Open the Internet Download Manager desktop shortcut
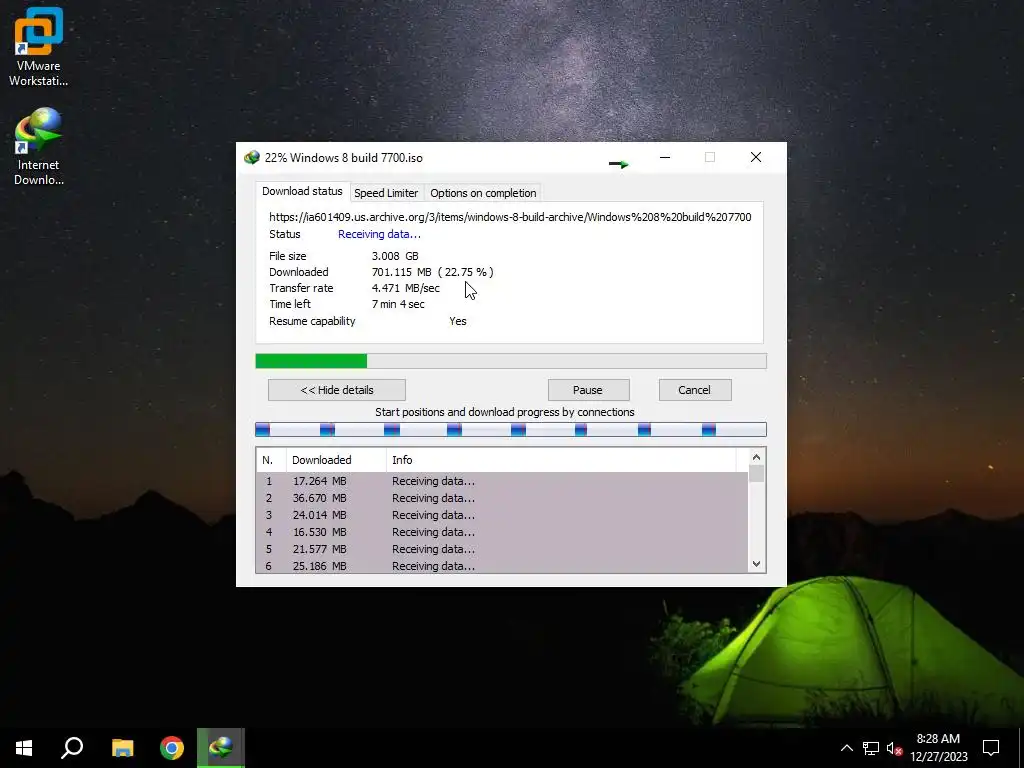1024x768 pixels. [x=39, y=146]
